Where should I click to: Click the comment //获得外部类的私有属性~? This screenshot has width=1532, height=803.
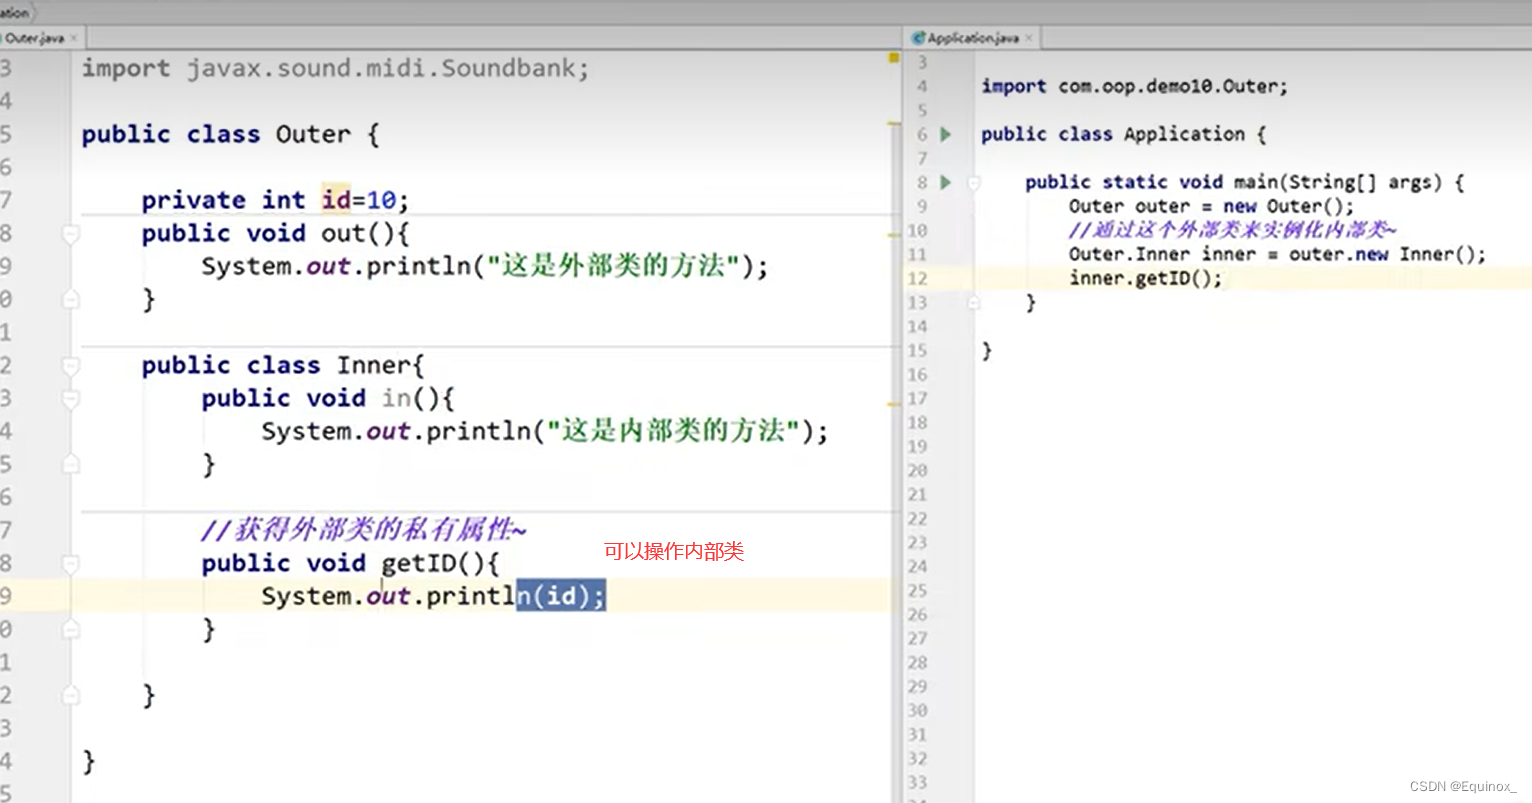[364, 529]
